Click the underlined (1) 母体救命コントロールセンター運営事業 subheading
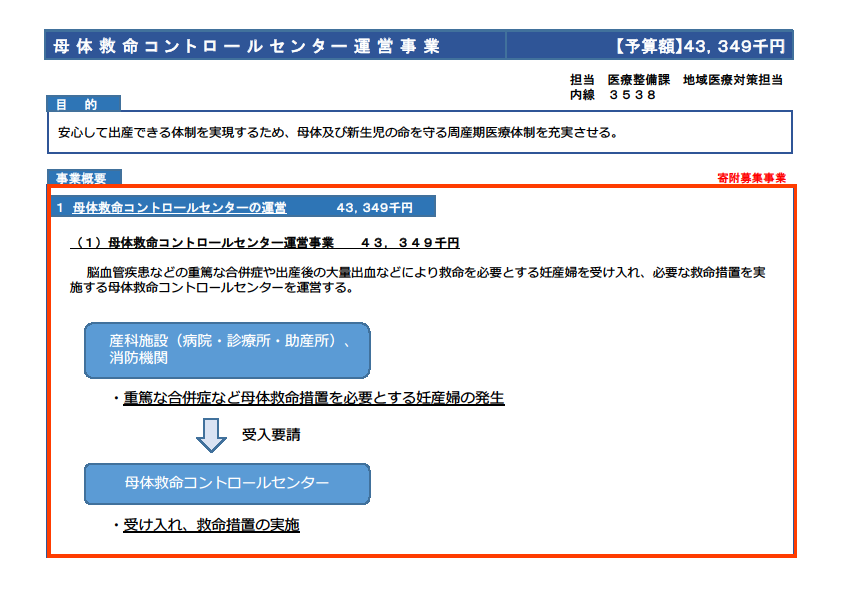Image resolution: width=842 pixels, height=595 pixels. point(265,243)
